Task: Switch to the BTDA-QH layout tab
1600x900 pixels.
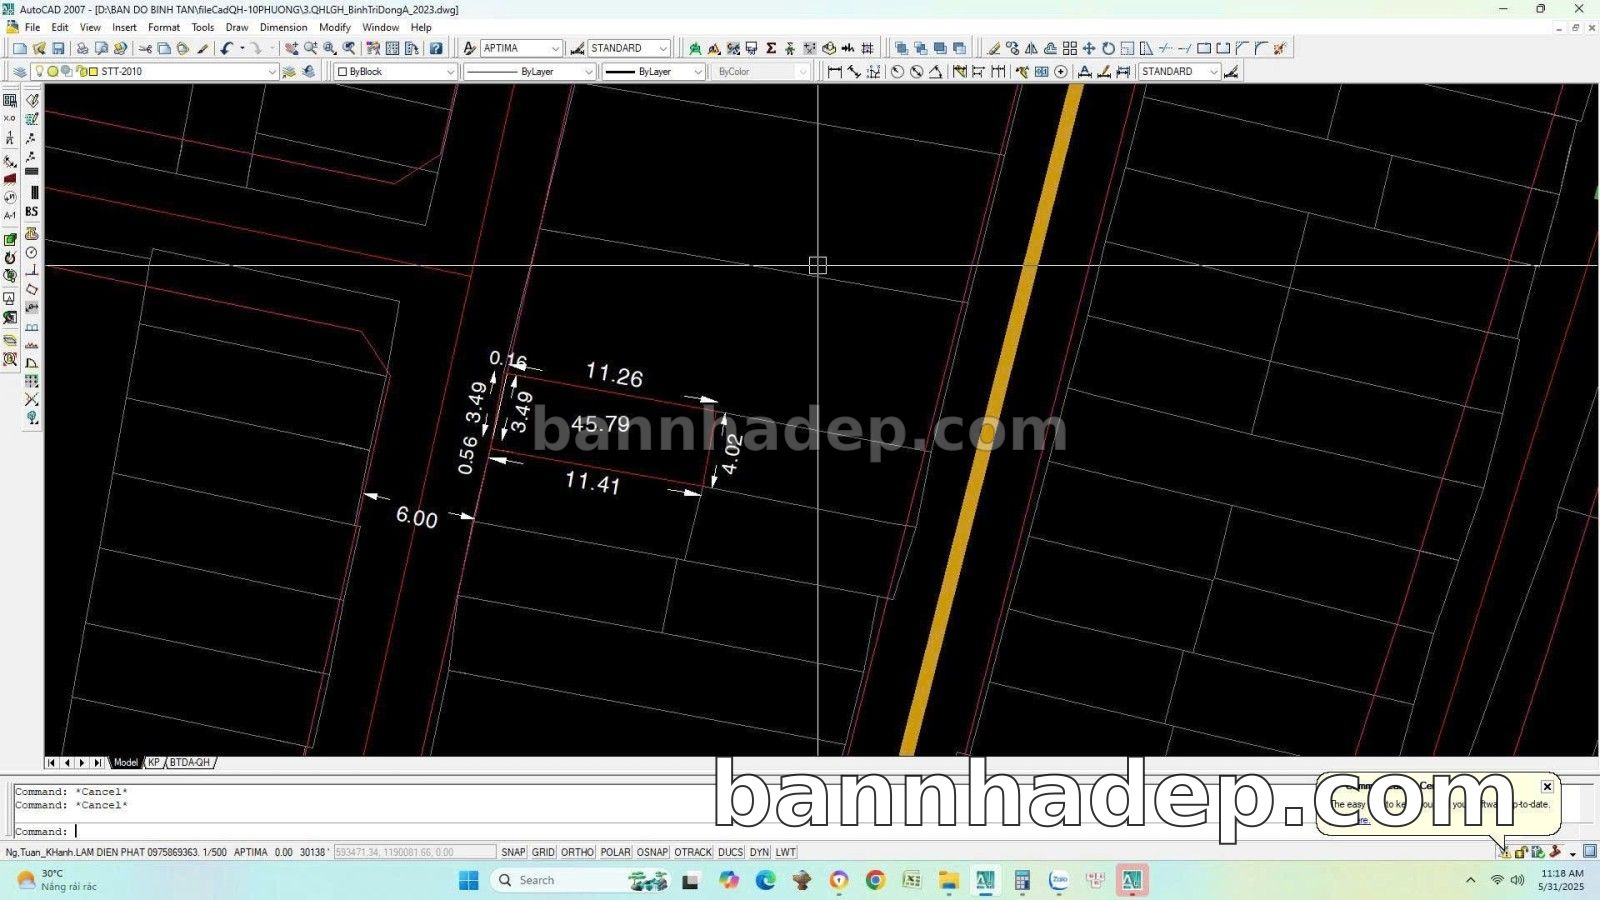Action: coord(190,762)
